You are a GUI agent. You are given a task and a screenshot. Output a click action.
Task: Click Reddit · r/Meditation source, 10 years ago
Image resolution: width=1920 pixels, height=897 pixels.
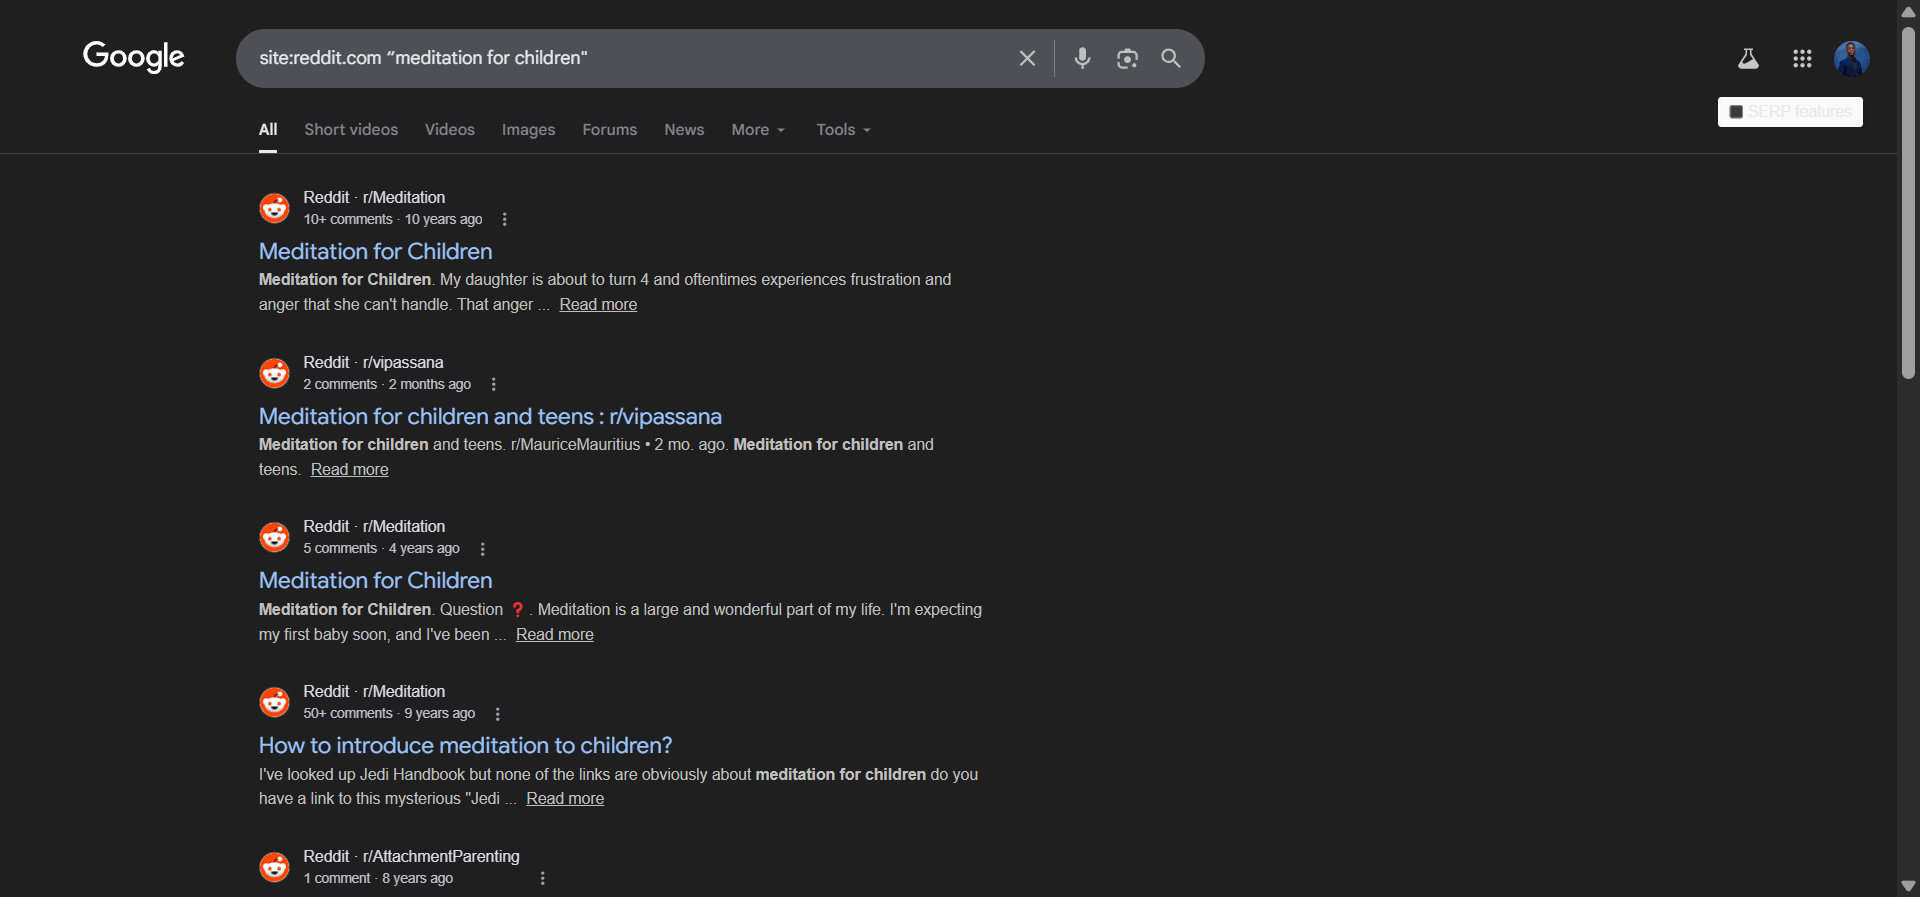point(374,198)
